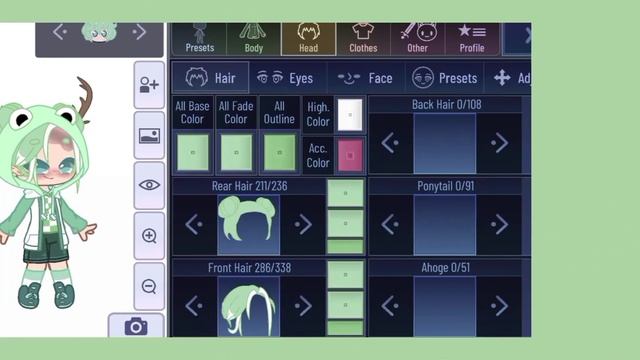Click the camera screenshot button
The height and width of the screenshot is (360, 640).
(136, 327)
